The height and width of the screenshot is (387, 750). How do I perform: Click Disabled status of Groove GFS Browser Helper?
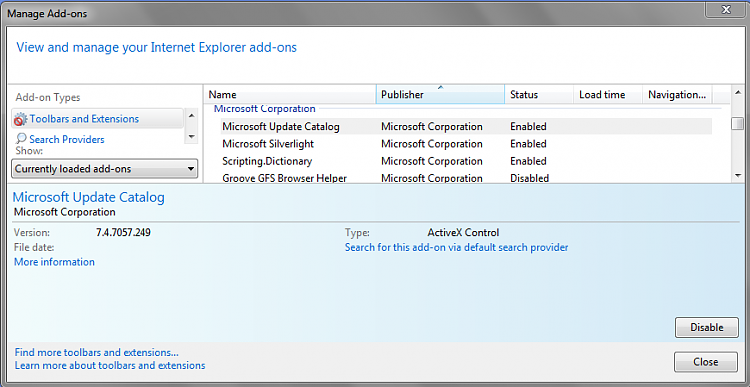tap(529, 178)
